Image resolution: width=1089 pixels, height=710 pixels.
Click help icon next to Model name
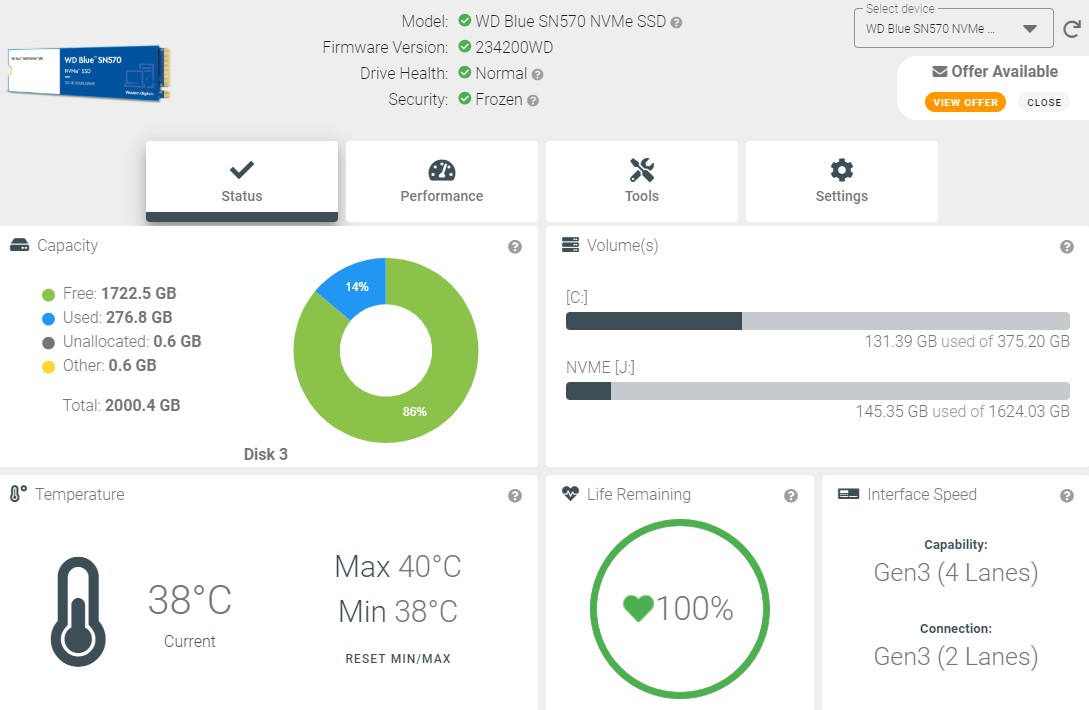click(676, 22)
